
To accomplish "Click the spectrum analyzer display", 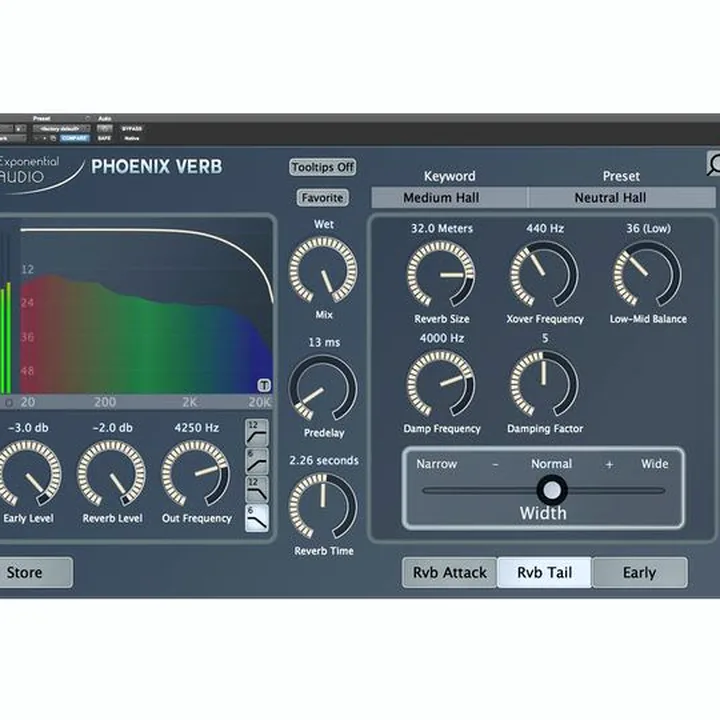I will 146,307.
